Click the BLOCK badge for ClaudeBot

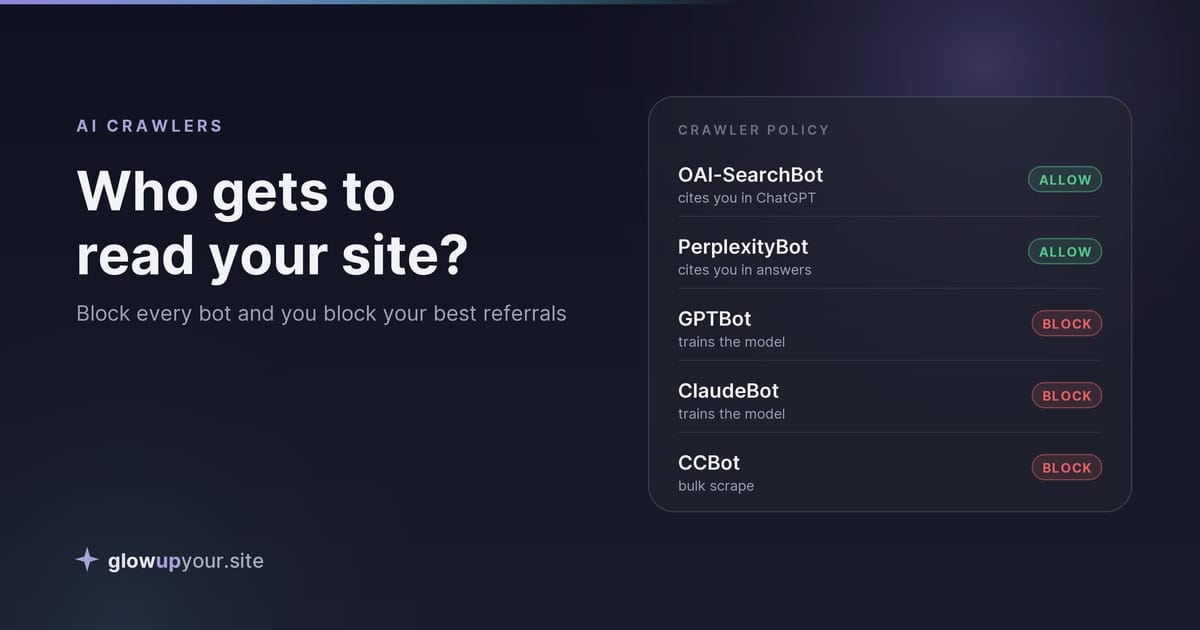pos(1067,396)
